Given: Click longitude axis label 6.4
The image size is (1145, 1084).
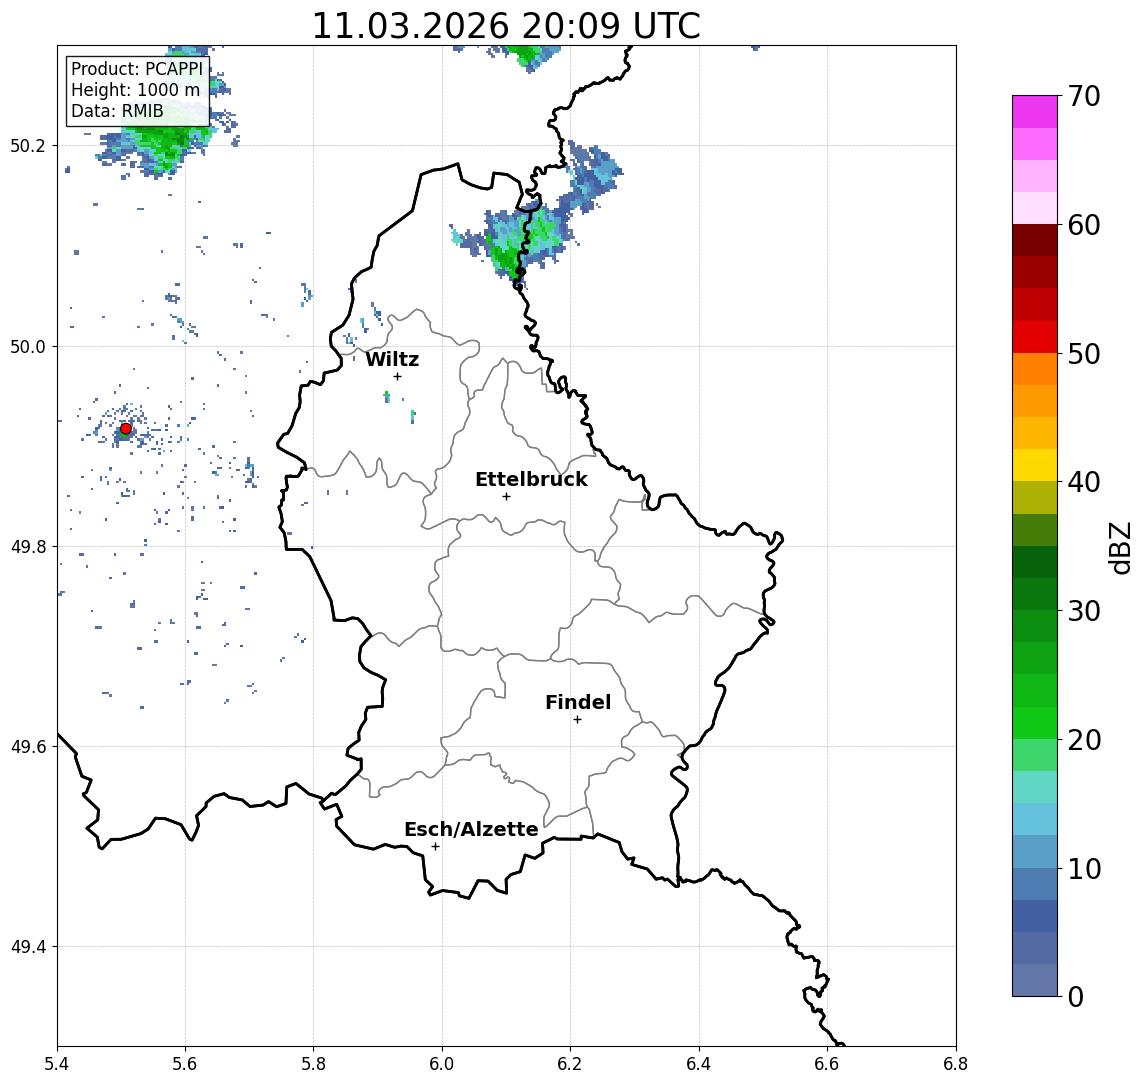Looking at the screenshot, I should (699, 1064).
